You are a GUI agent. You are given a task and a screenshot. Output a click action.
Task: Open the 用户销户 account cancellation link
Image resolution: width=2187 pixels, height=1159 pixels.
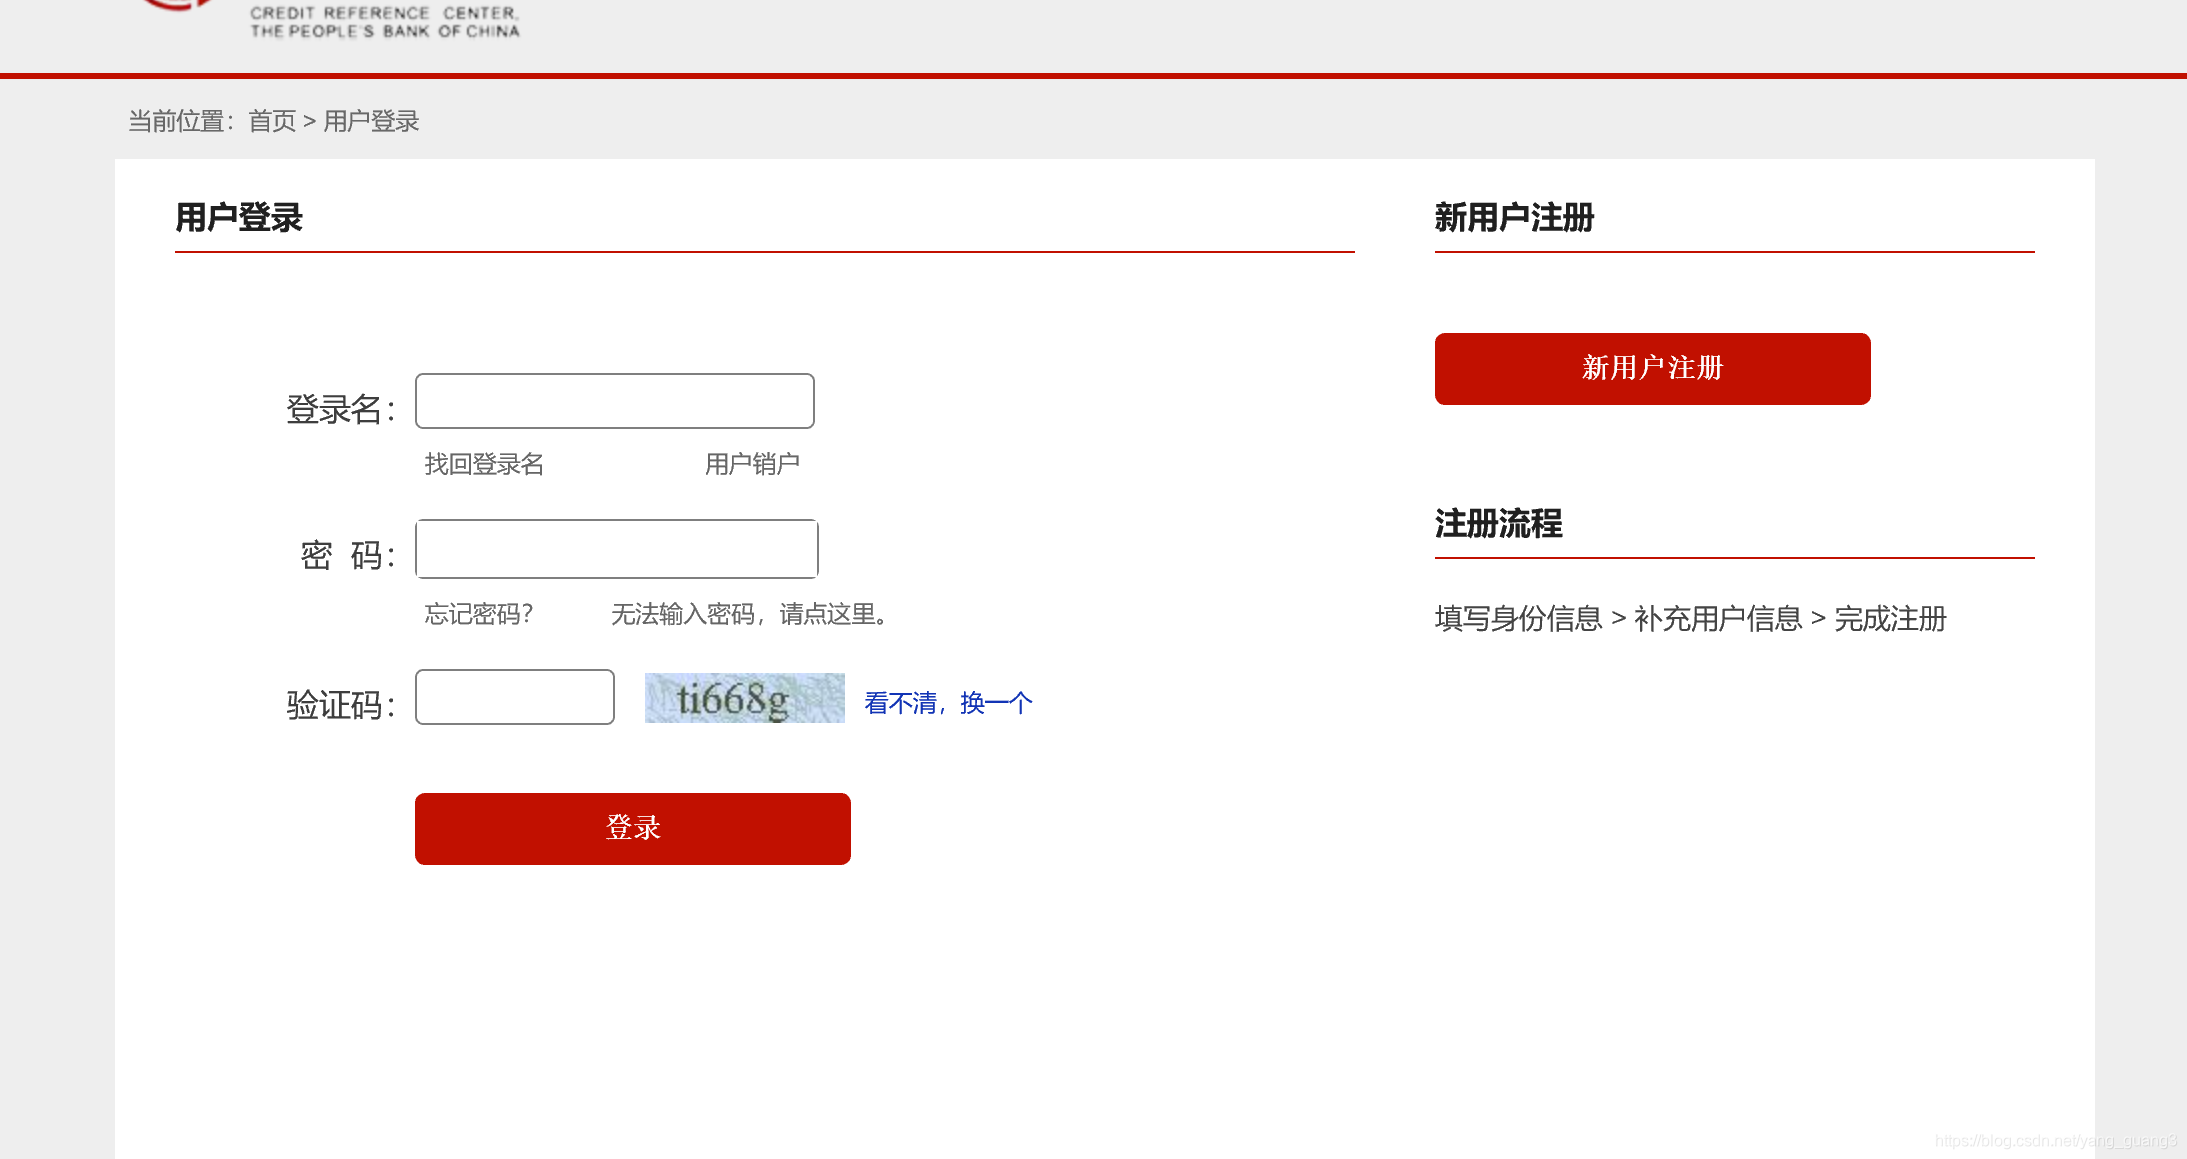click(x=752, y=464)
